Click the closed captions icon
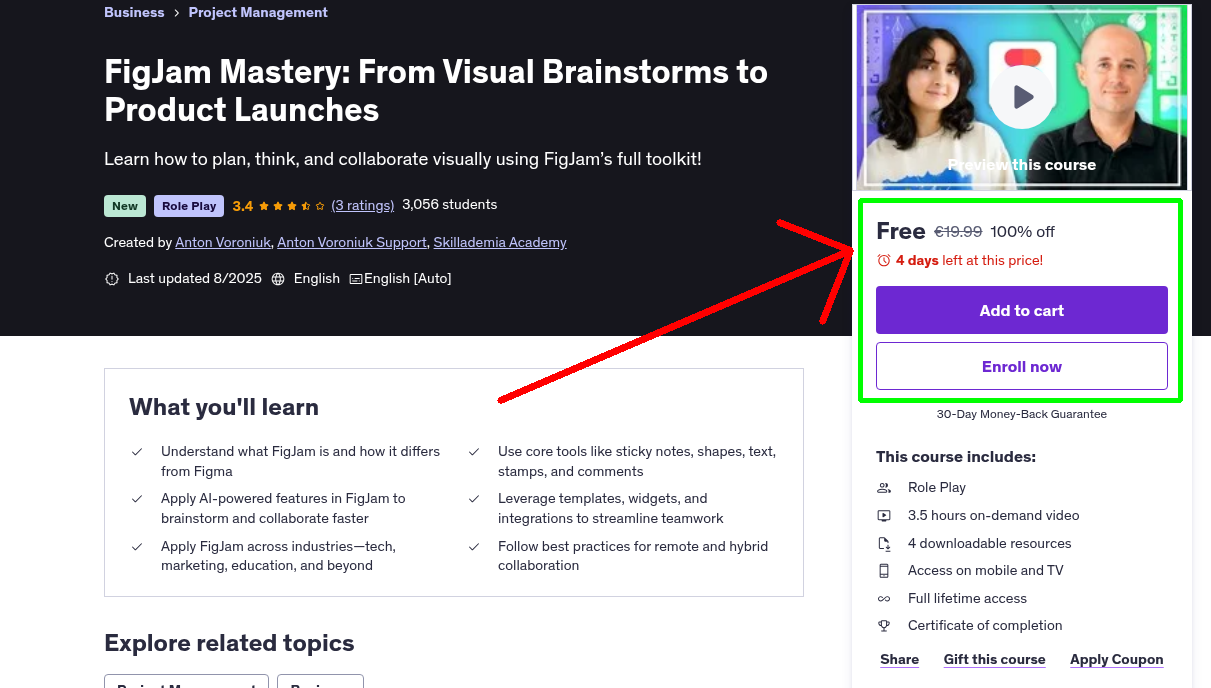Image resolution: width=1211 pixels, height=688 pixels. 355,279
